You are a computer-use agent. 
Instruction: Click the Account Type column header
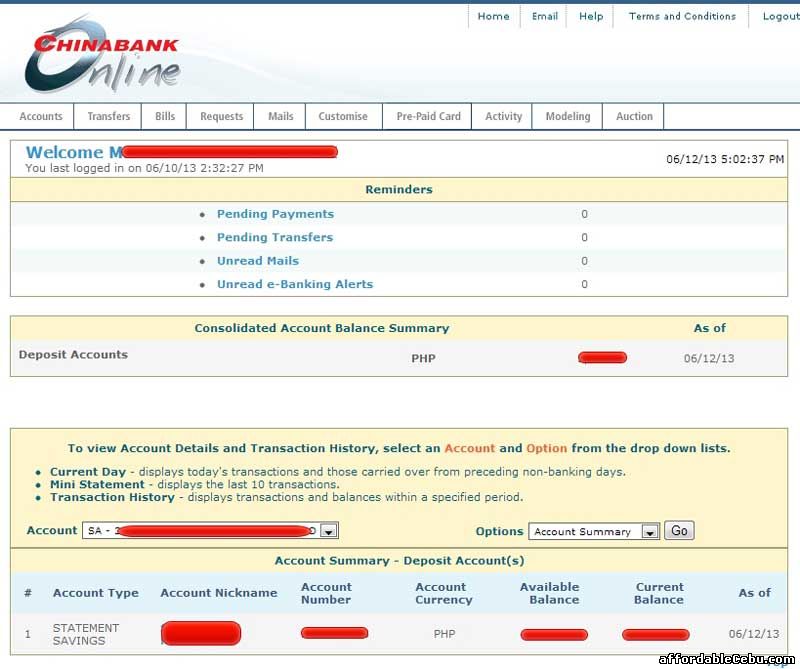click(95, 593)
